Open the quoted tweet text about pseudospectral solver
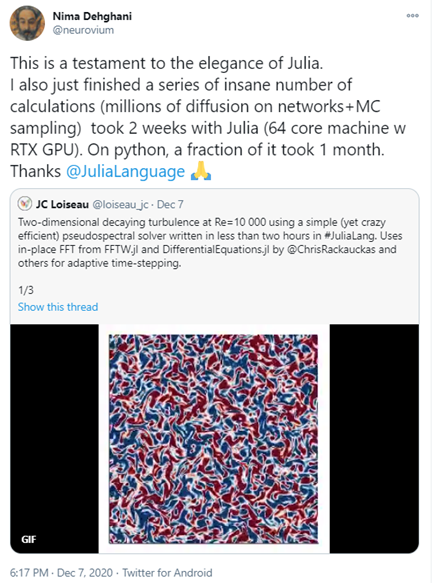The height and width of the screenshot is (583, 442). (x=210, y=242)
